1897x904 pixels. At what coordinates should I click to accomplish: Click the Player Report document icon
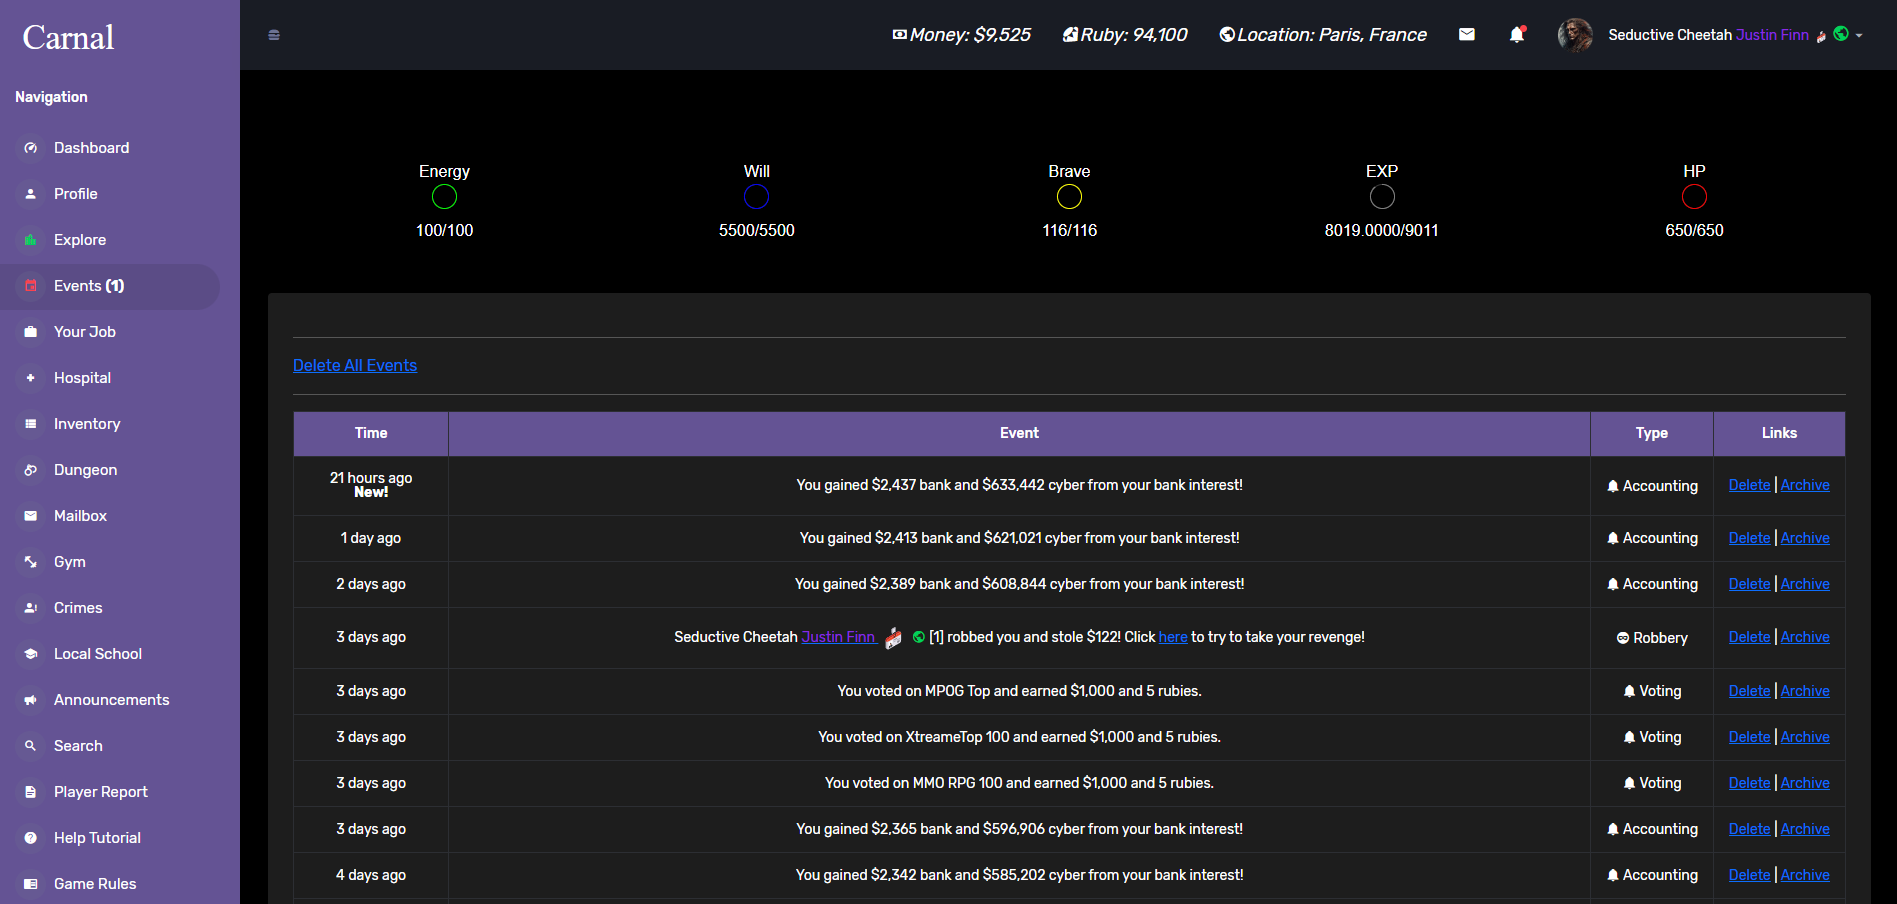click(x=31, y=792)
